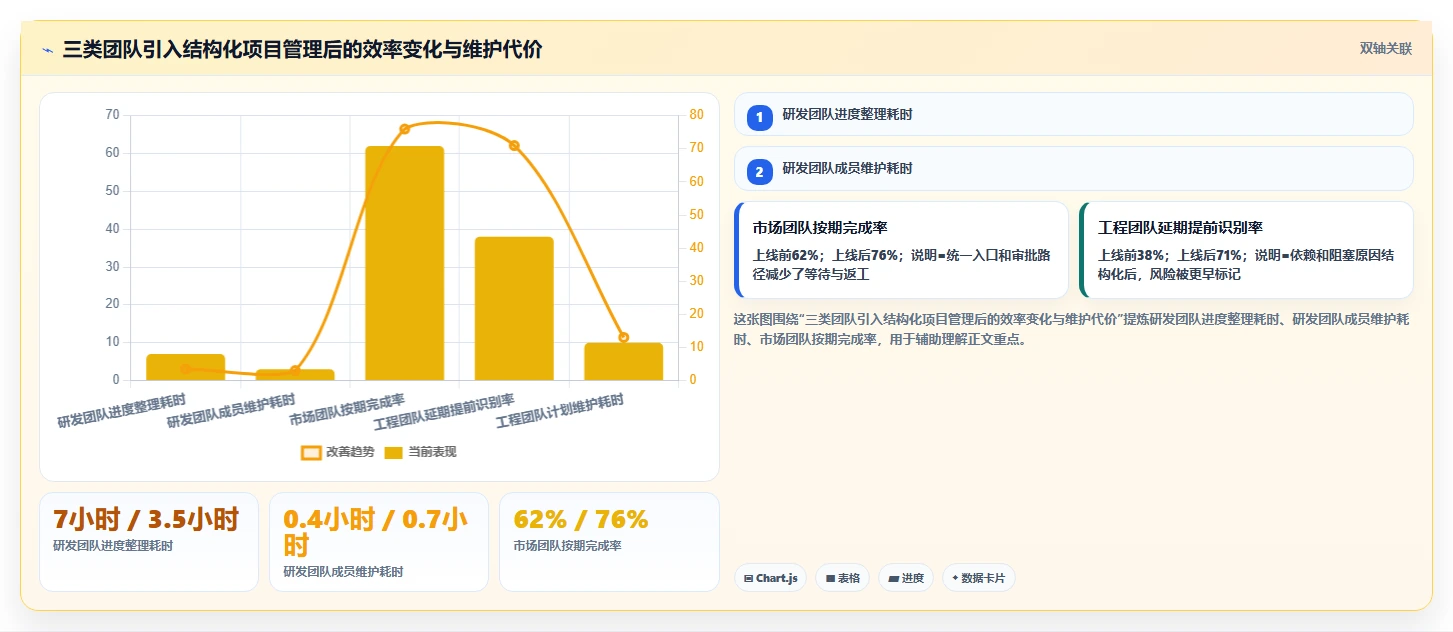Image resolution: width=1453 pixels, height=632 pixels.
Task: Click the Chart.js tag
Action: pyautogui.click(x=770, y=578)
